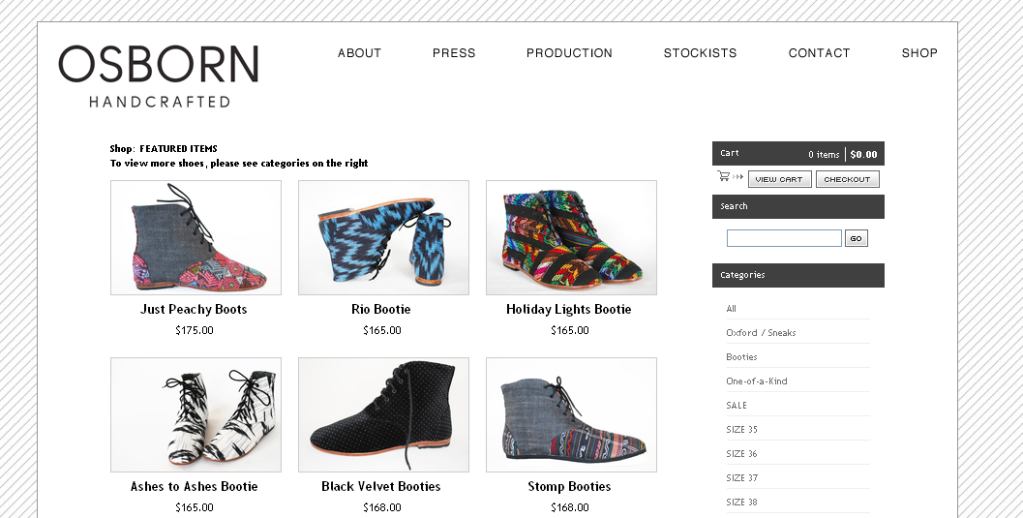Open the Rio Bootie product image

click(383, 238)
